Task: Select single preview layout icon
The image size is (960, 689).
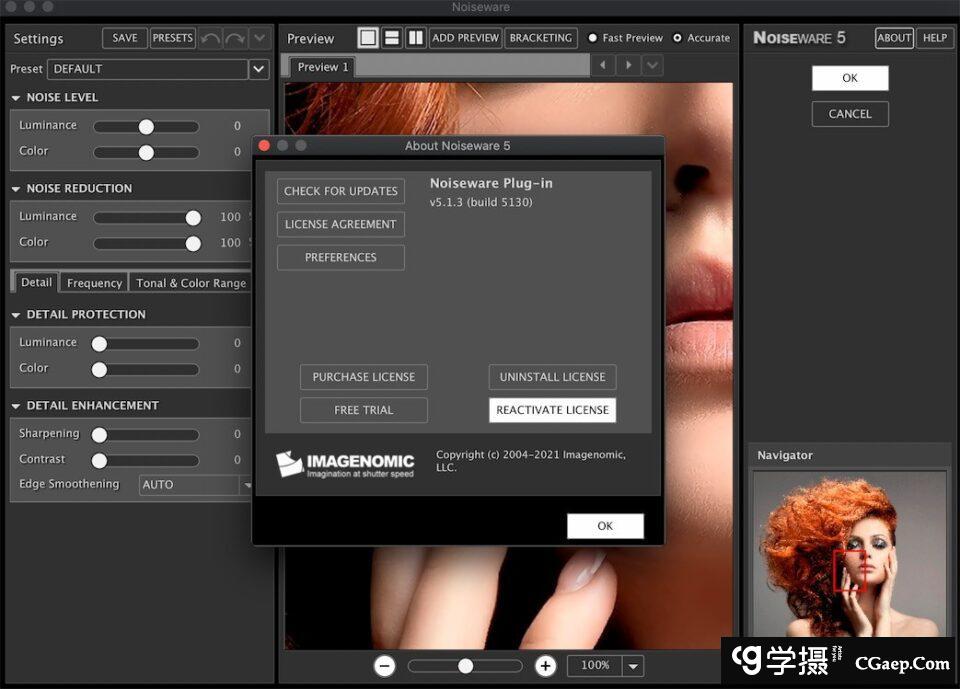Action: pos(368,38)
